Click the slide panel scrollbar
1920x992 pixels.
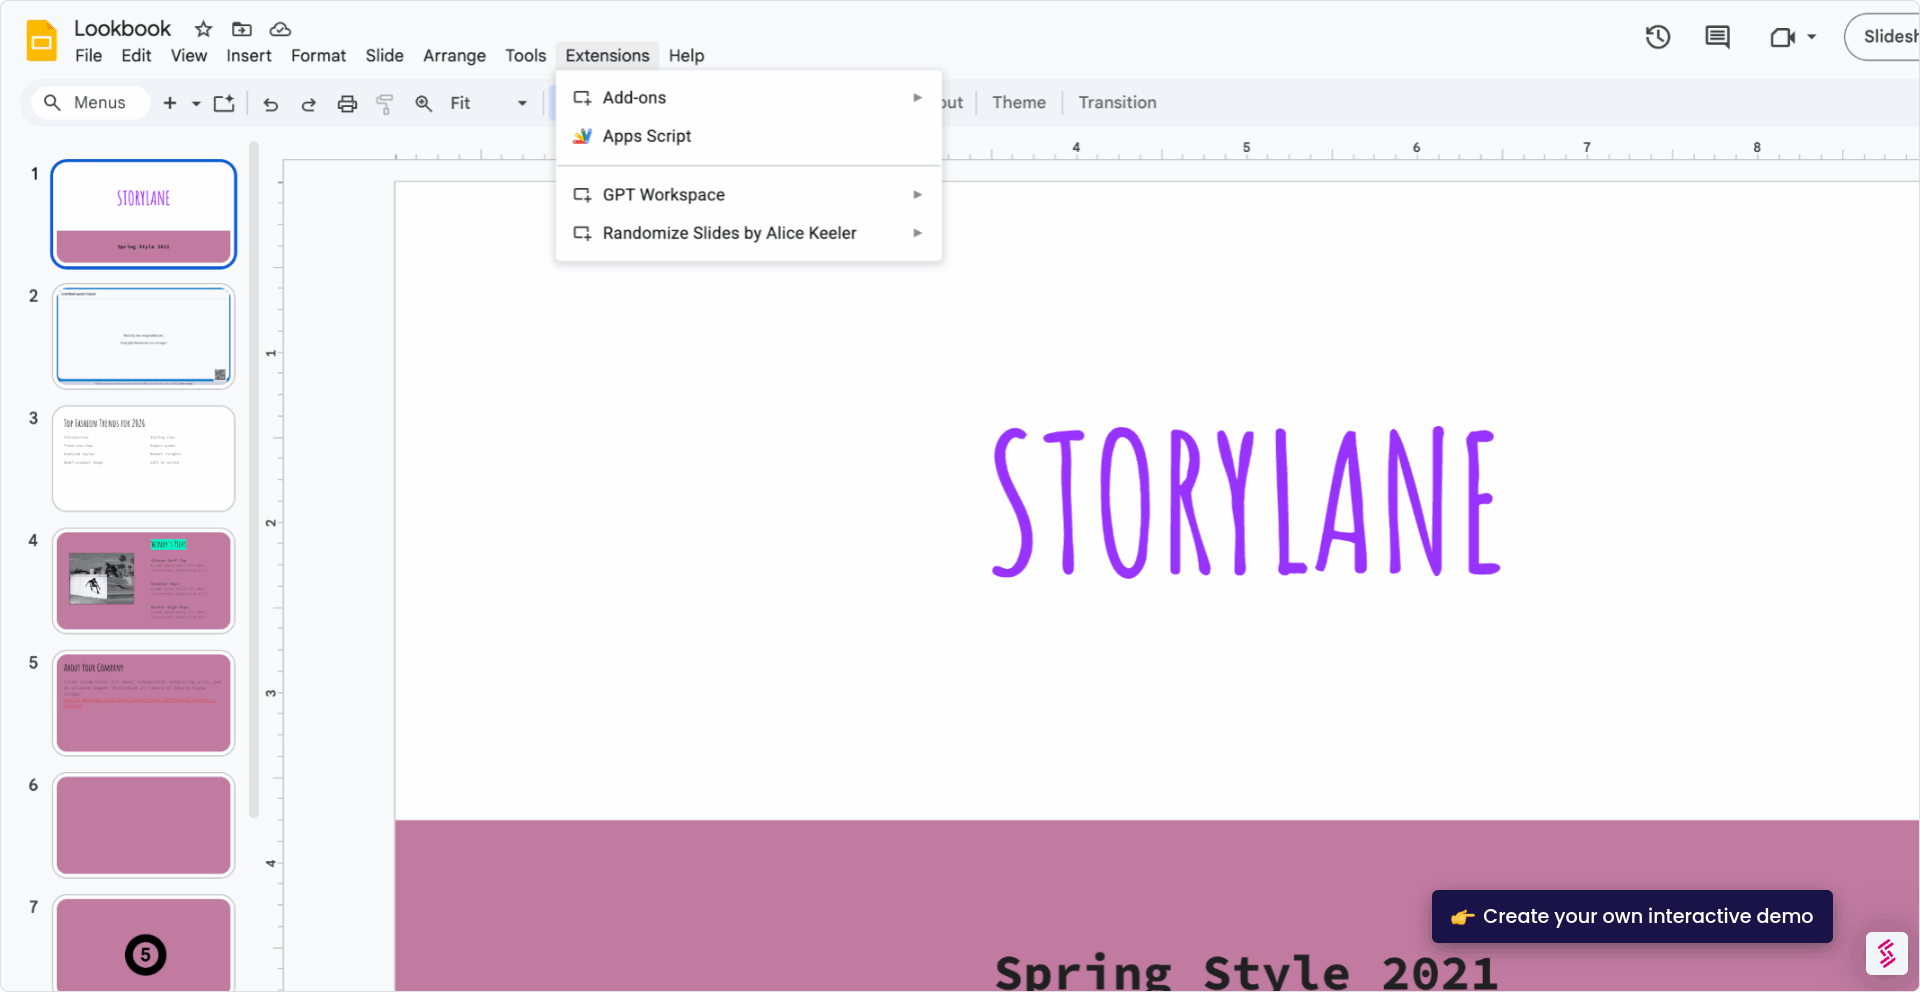pos(254,480)
